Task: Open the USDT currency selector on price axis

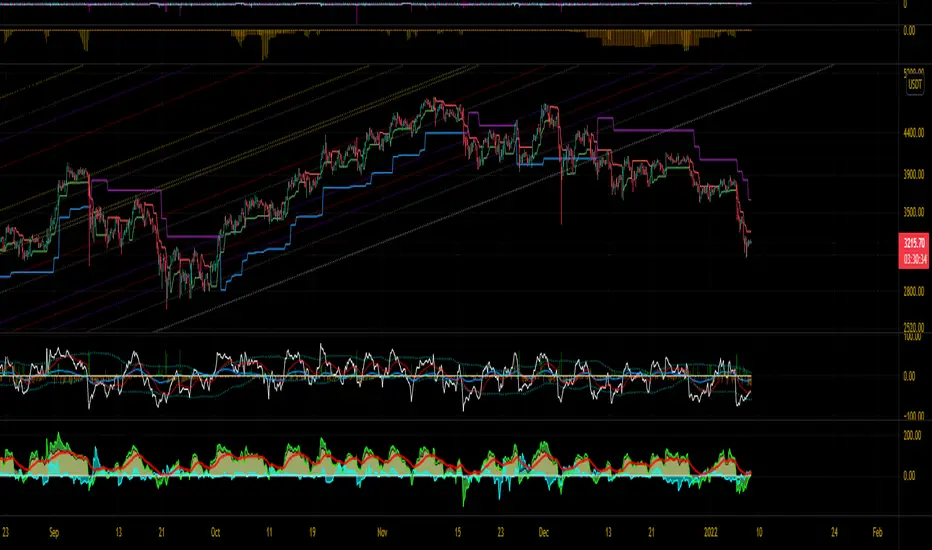Action: coord(914,84)
